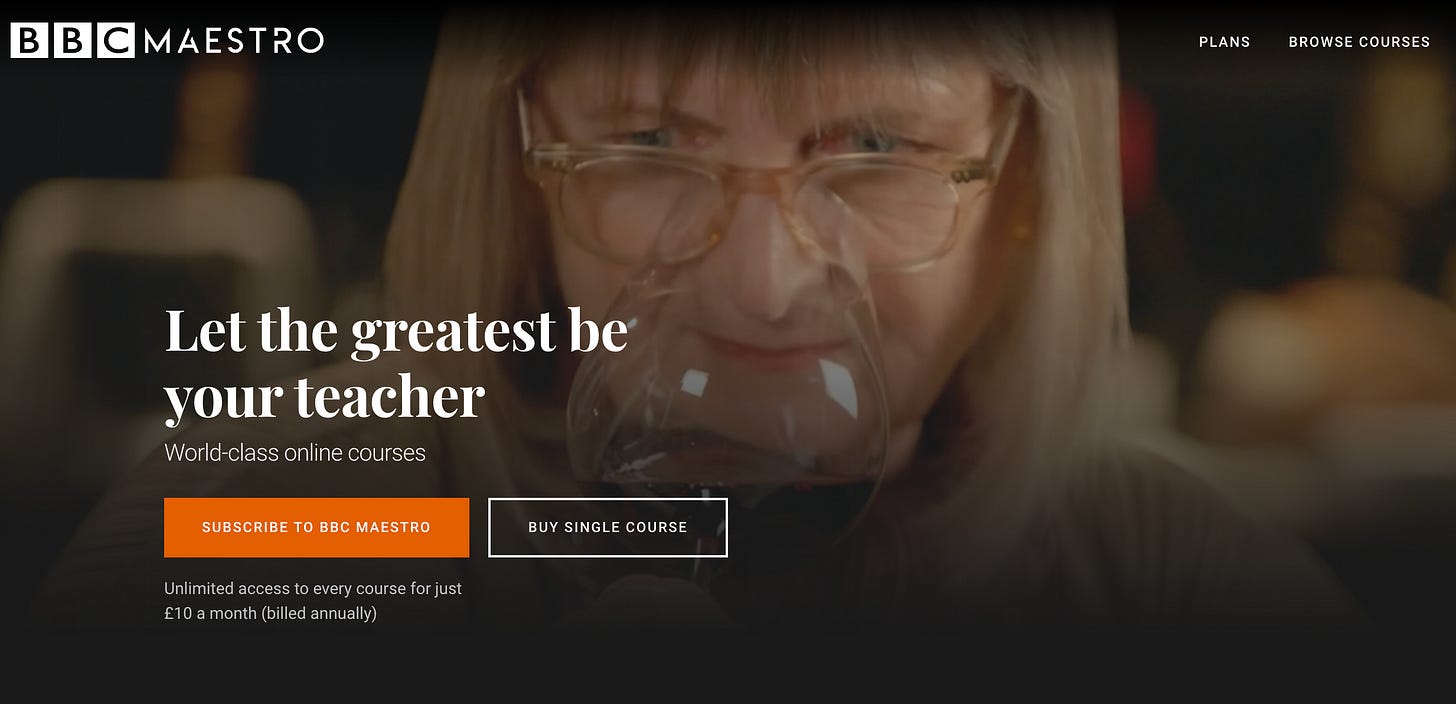
Task: Subscribe to BBC Maestro
Action: [316, 527]
